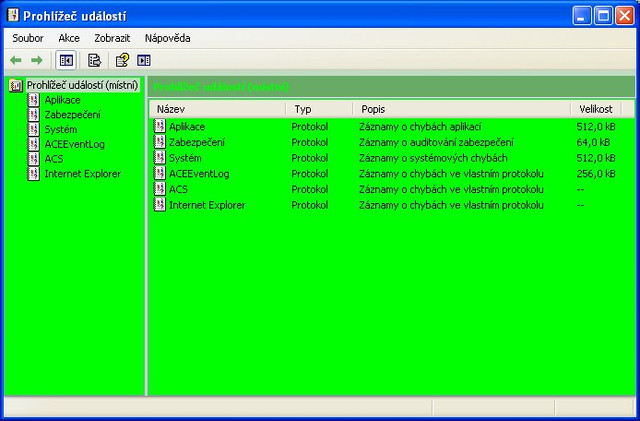Click the Internet Explorer icon in tree
This screenshot has height=421, width=640.
click(33, 174)
